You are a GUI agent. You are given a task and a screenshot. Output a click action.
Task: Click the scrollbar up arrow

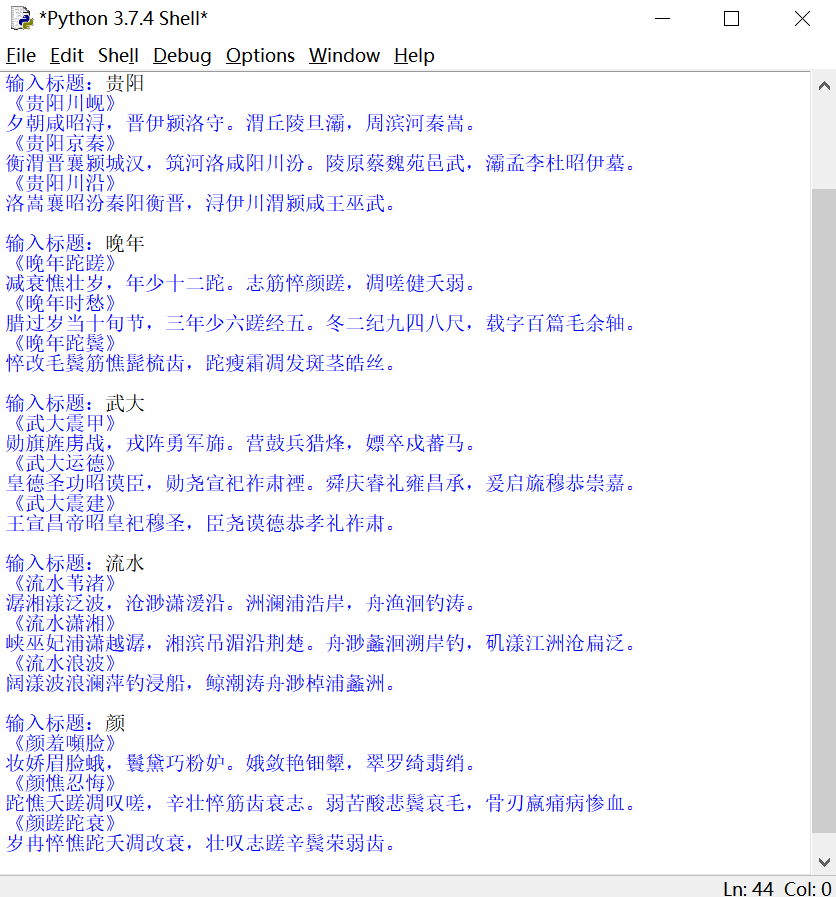pyautogui.click(x=824, y=86)
